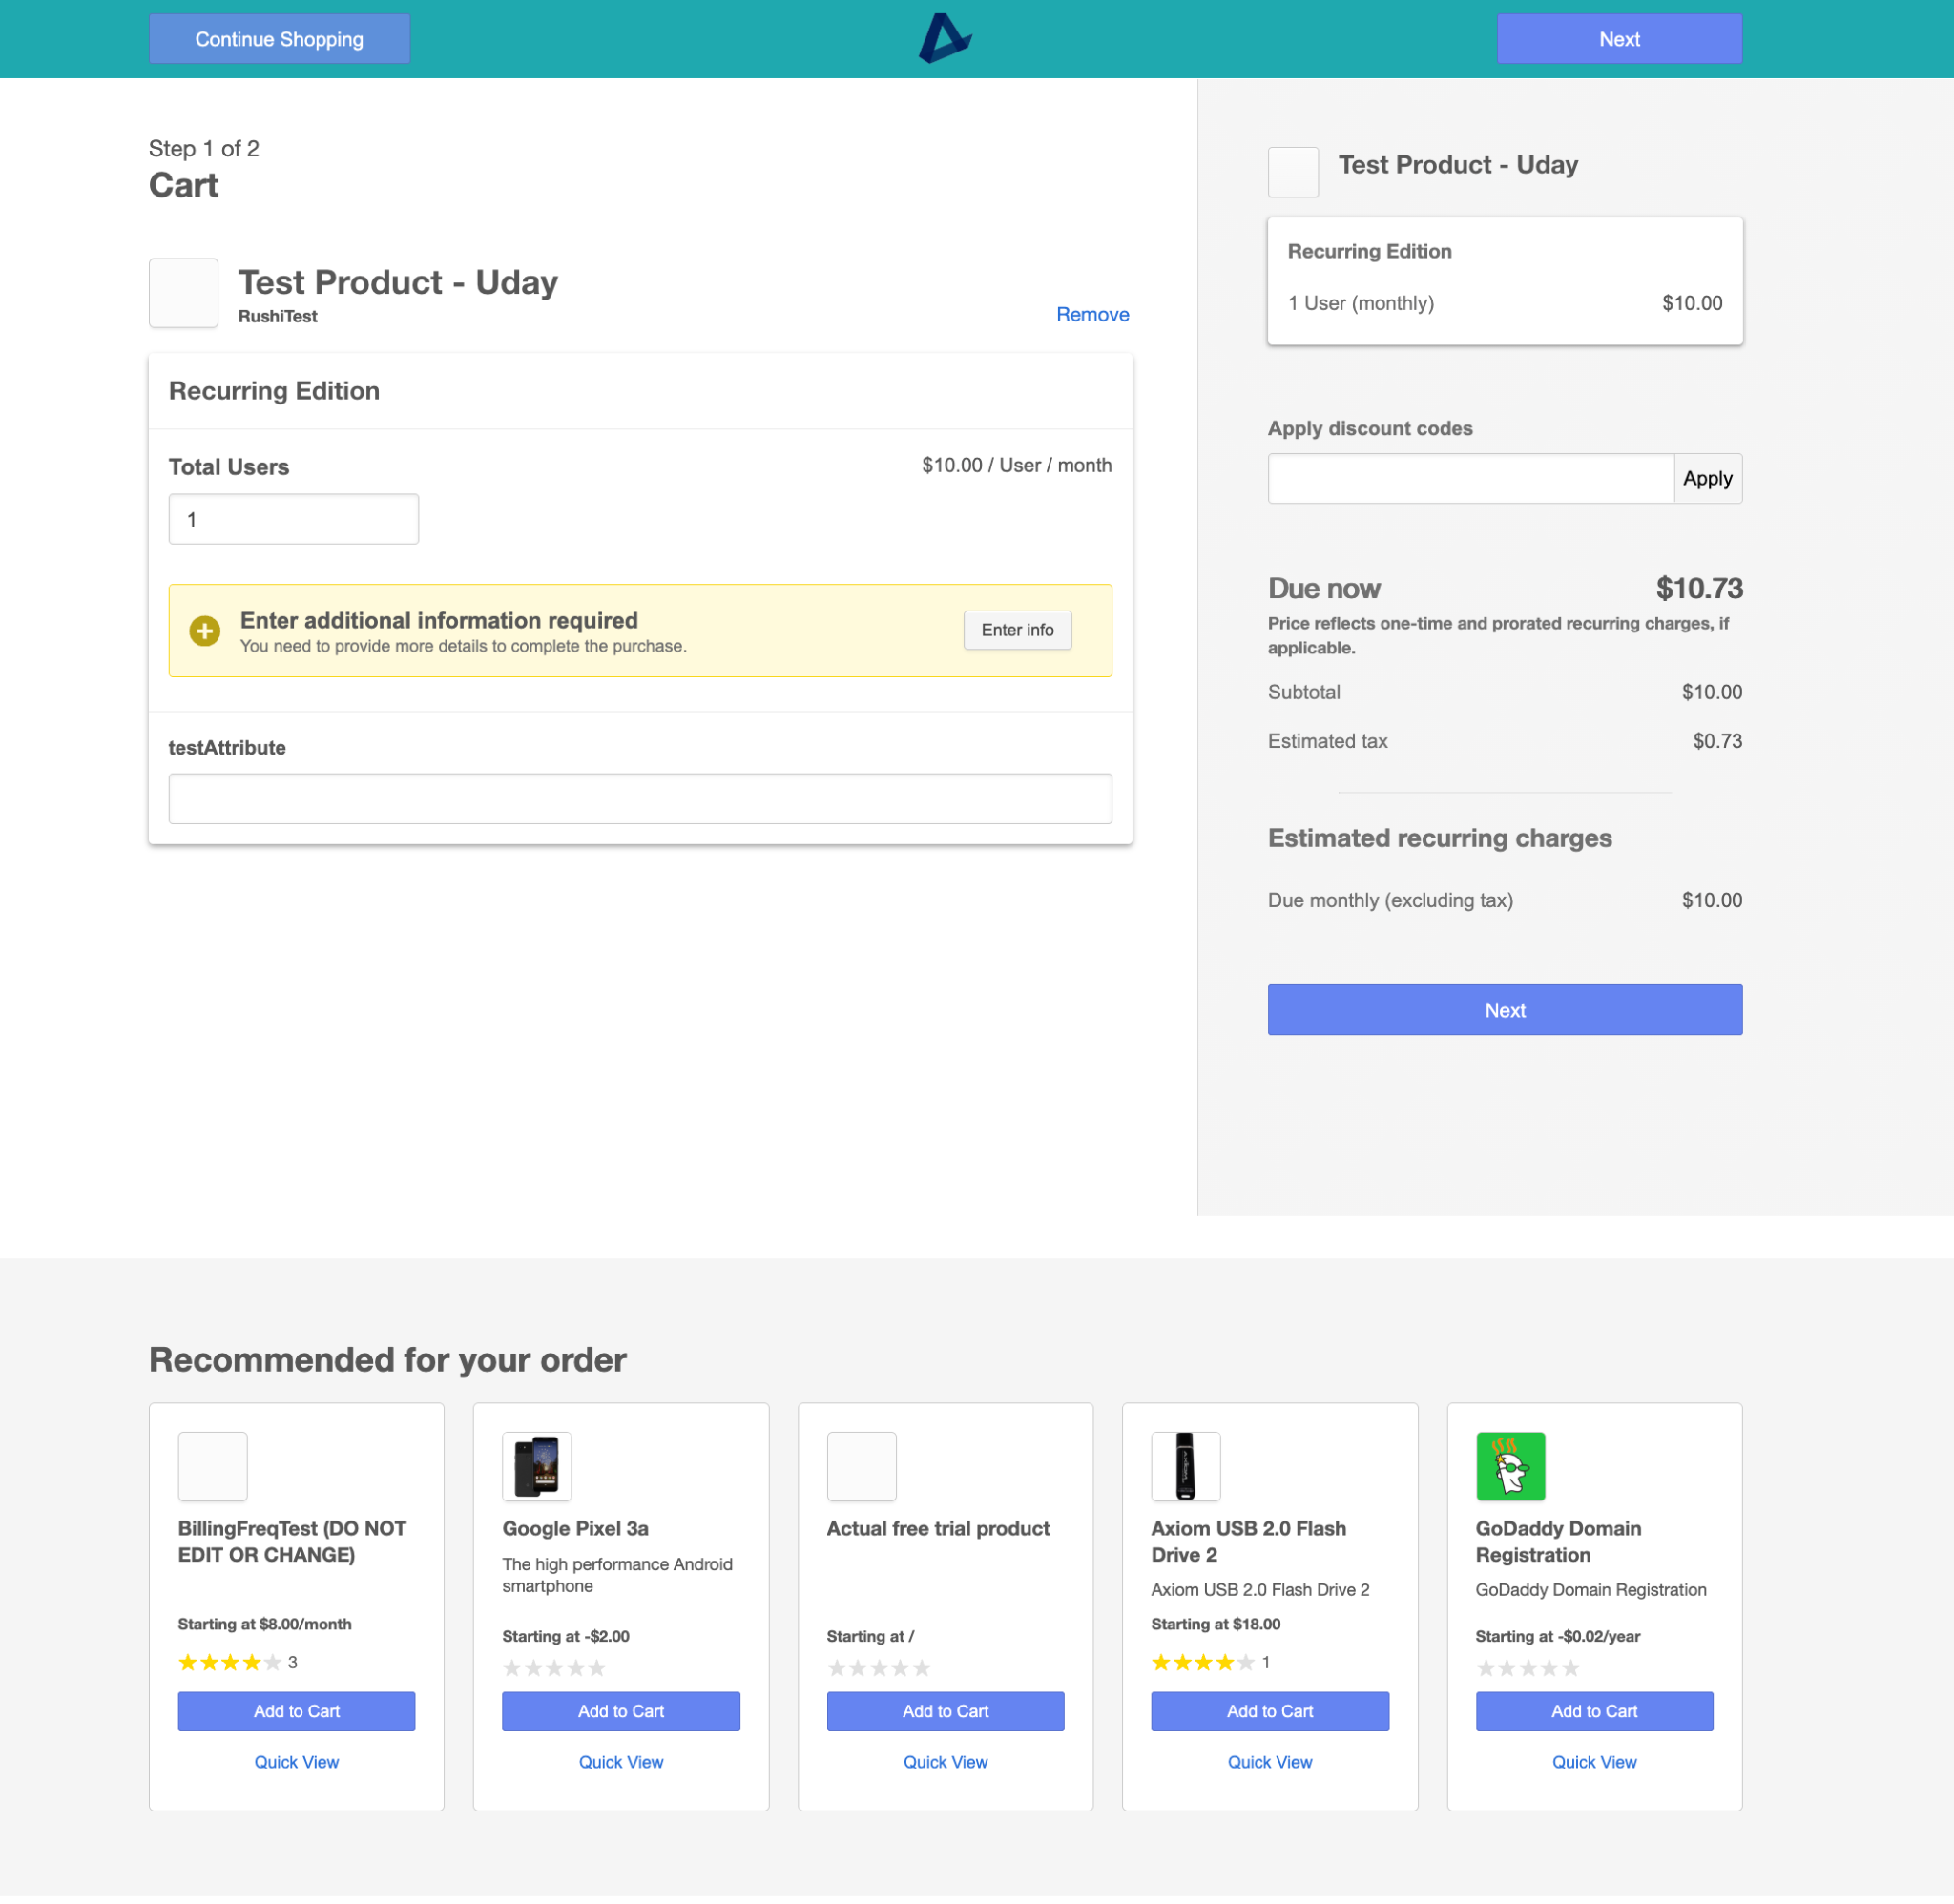Click the Google Pixel 3a product image
The image size is (1954, 1904).
click(x=537, y=1467)
